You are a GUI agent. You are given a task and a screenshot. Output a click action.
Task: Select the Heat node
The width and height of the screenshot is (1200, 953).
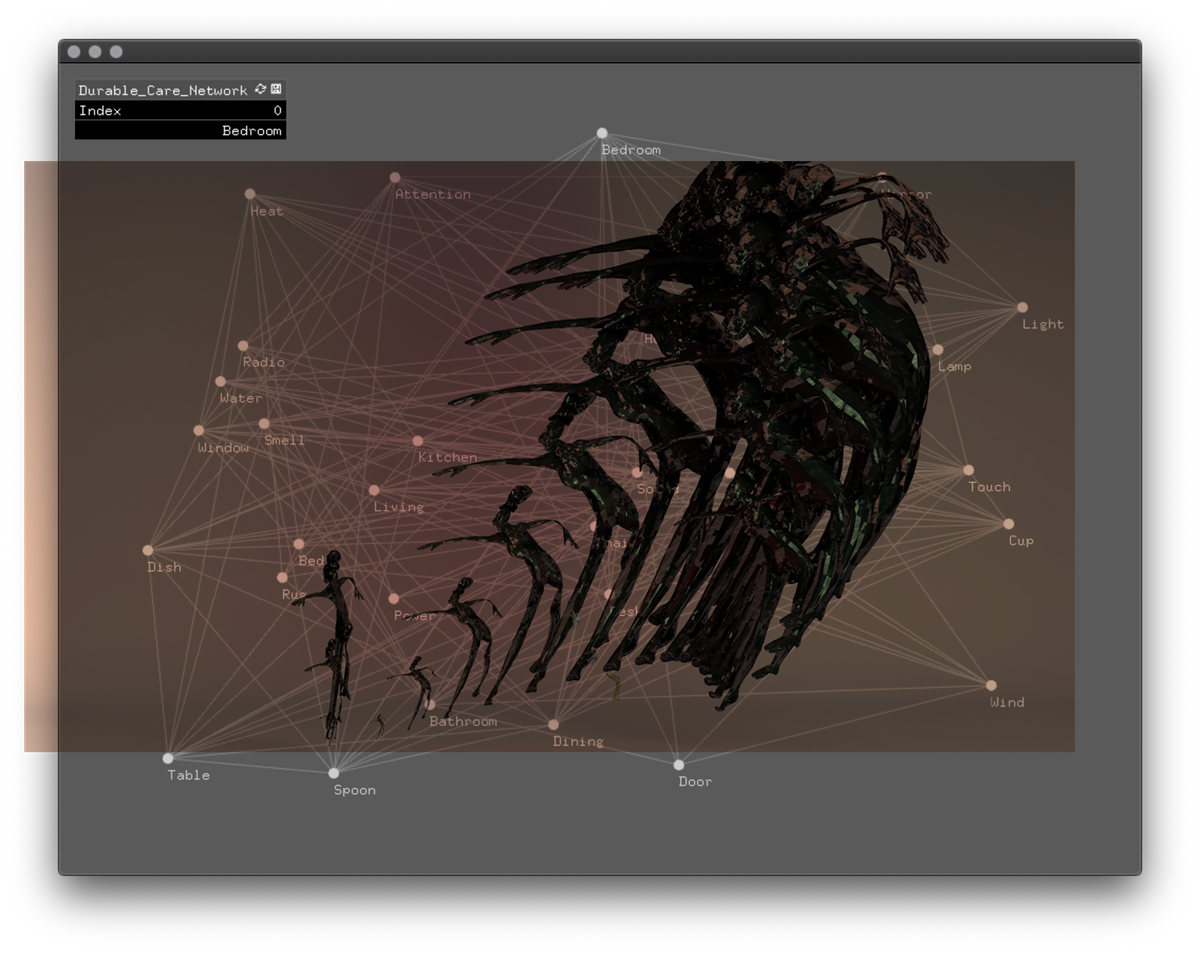click(249, 194)
